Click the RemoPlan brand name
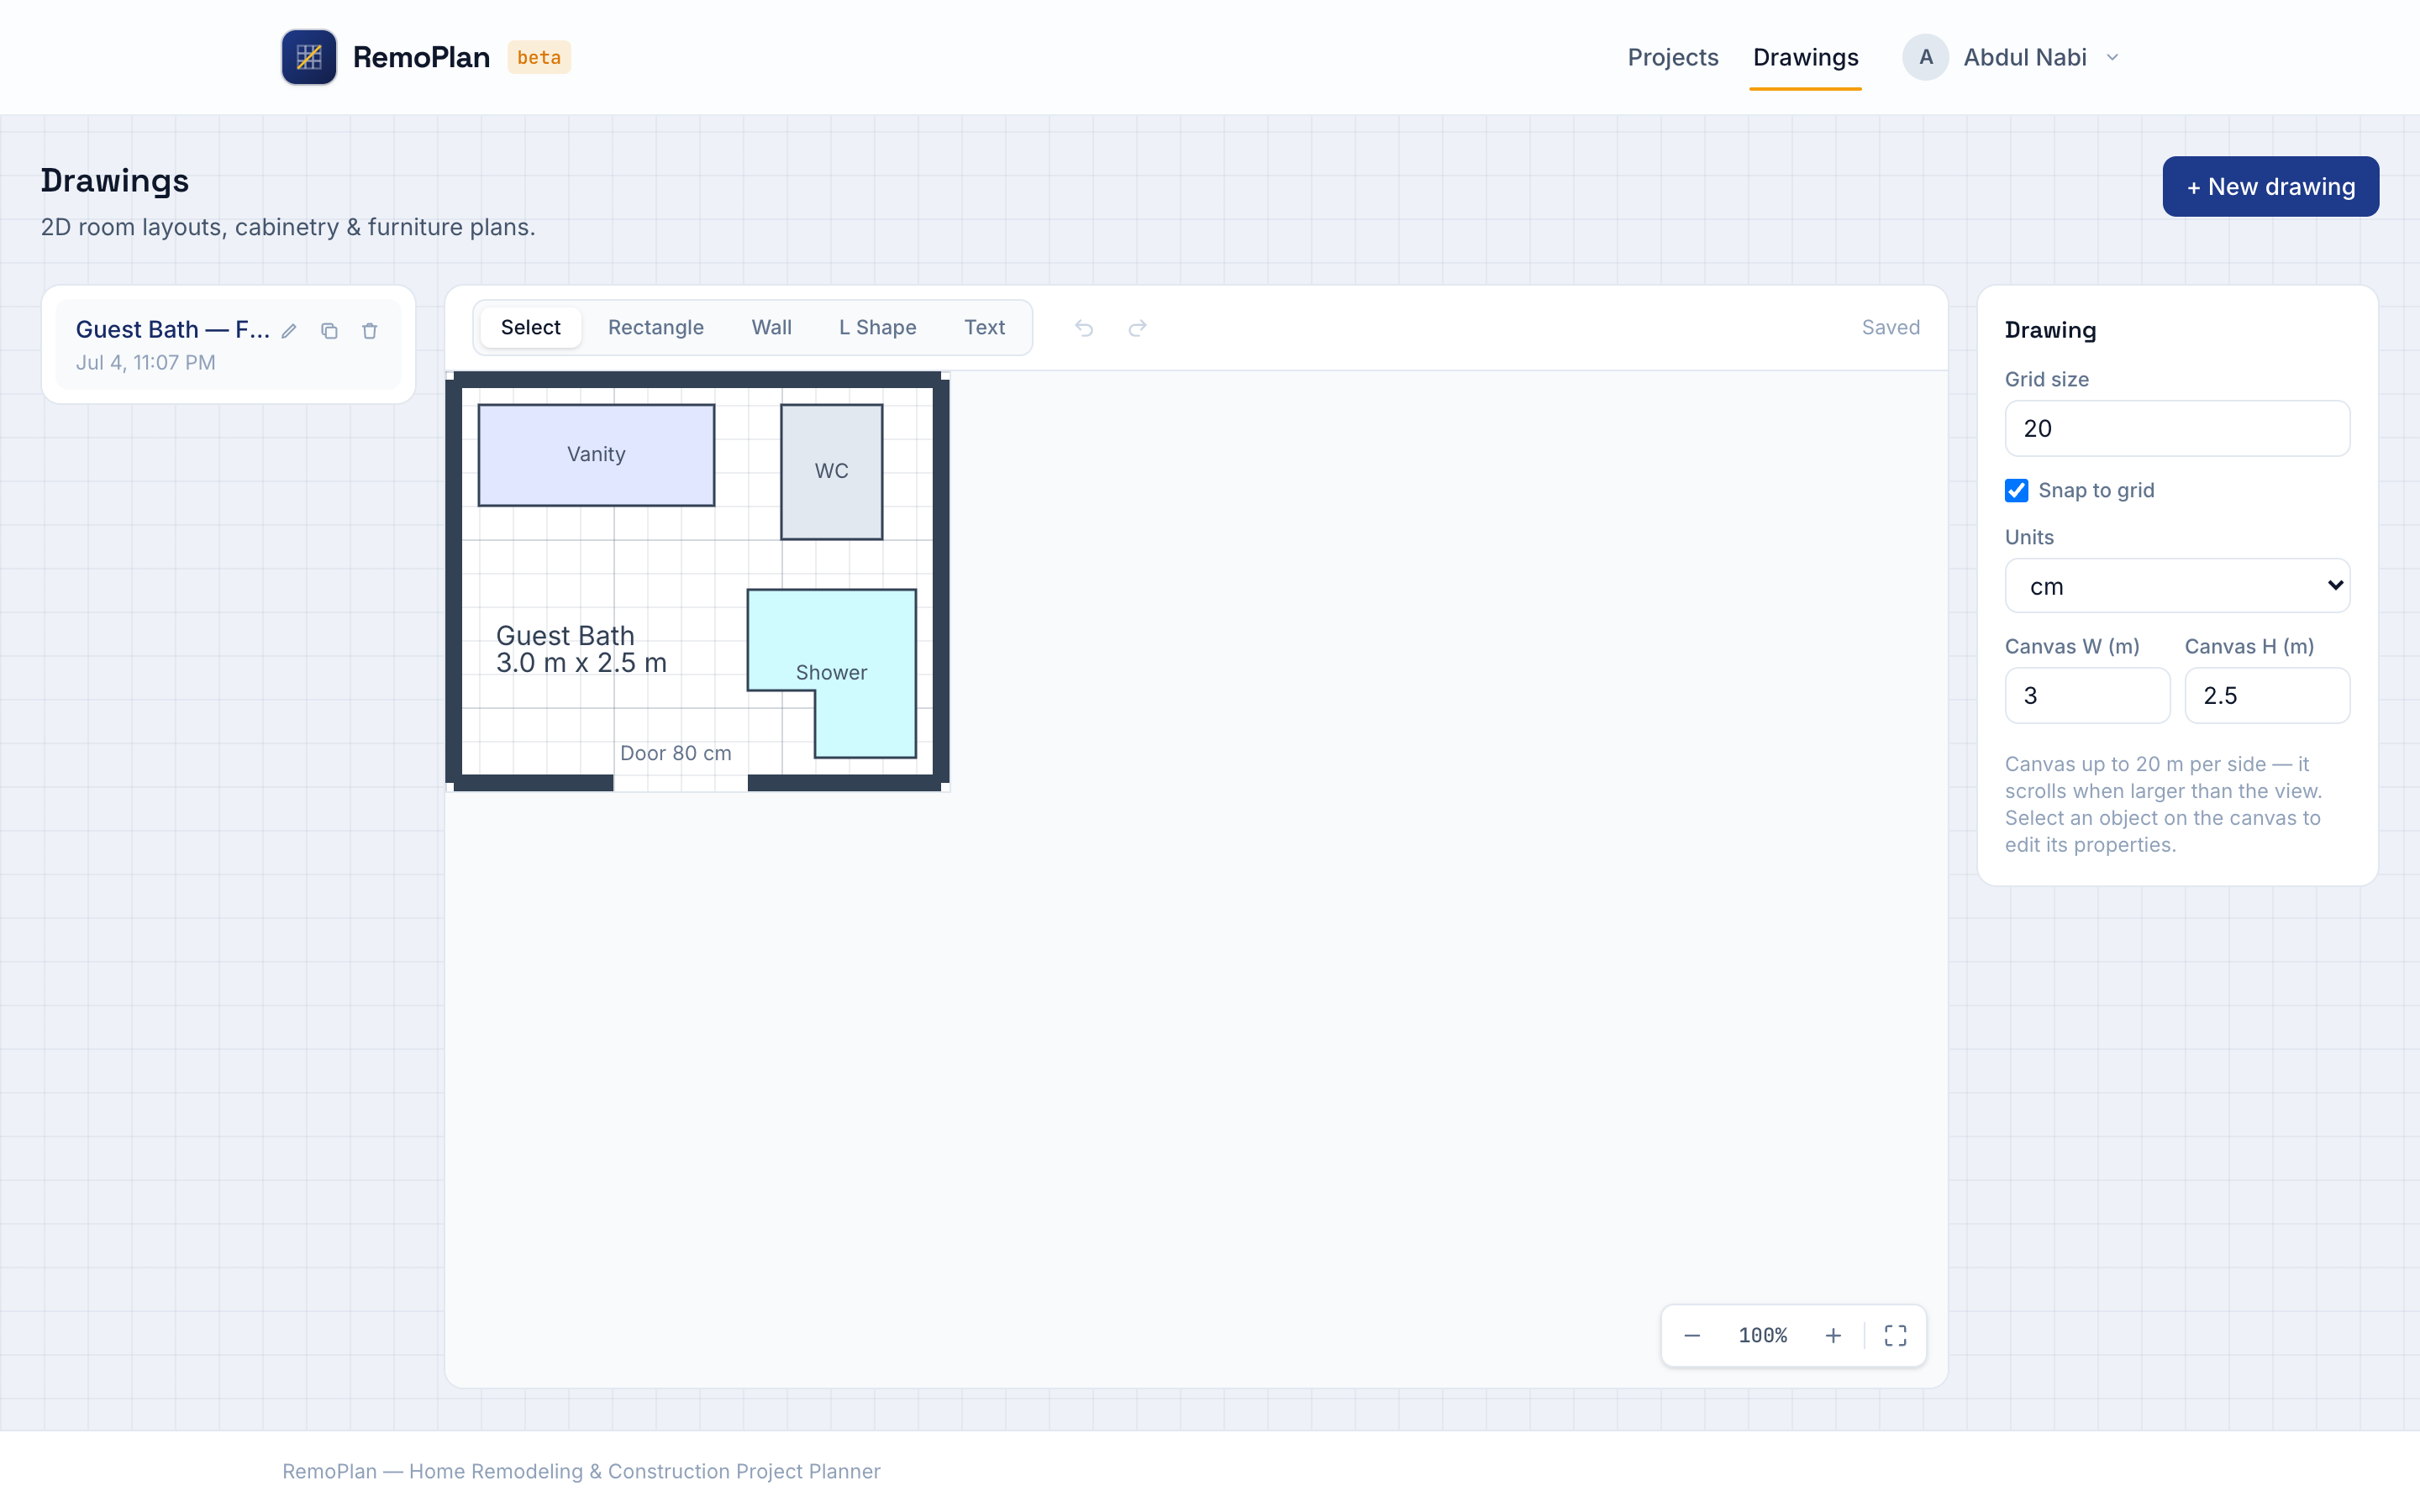 (421, 57)
